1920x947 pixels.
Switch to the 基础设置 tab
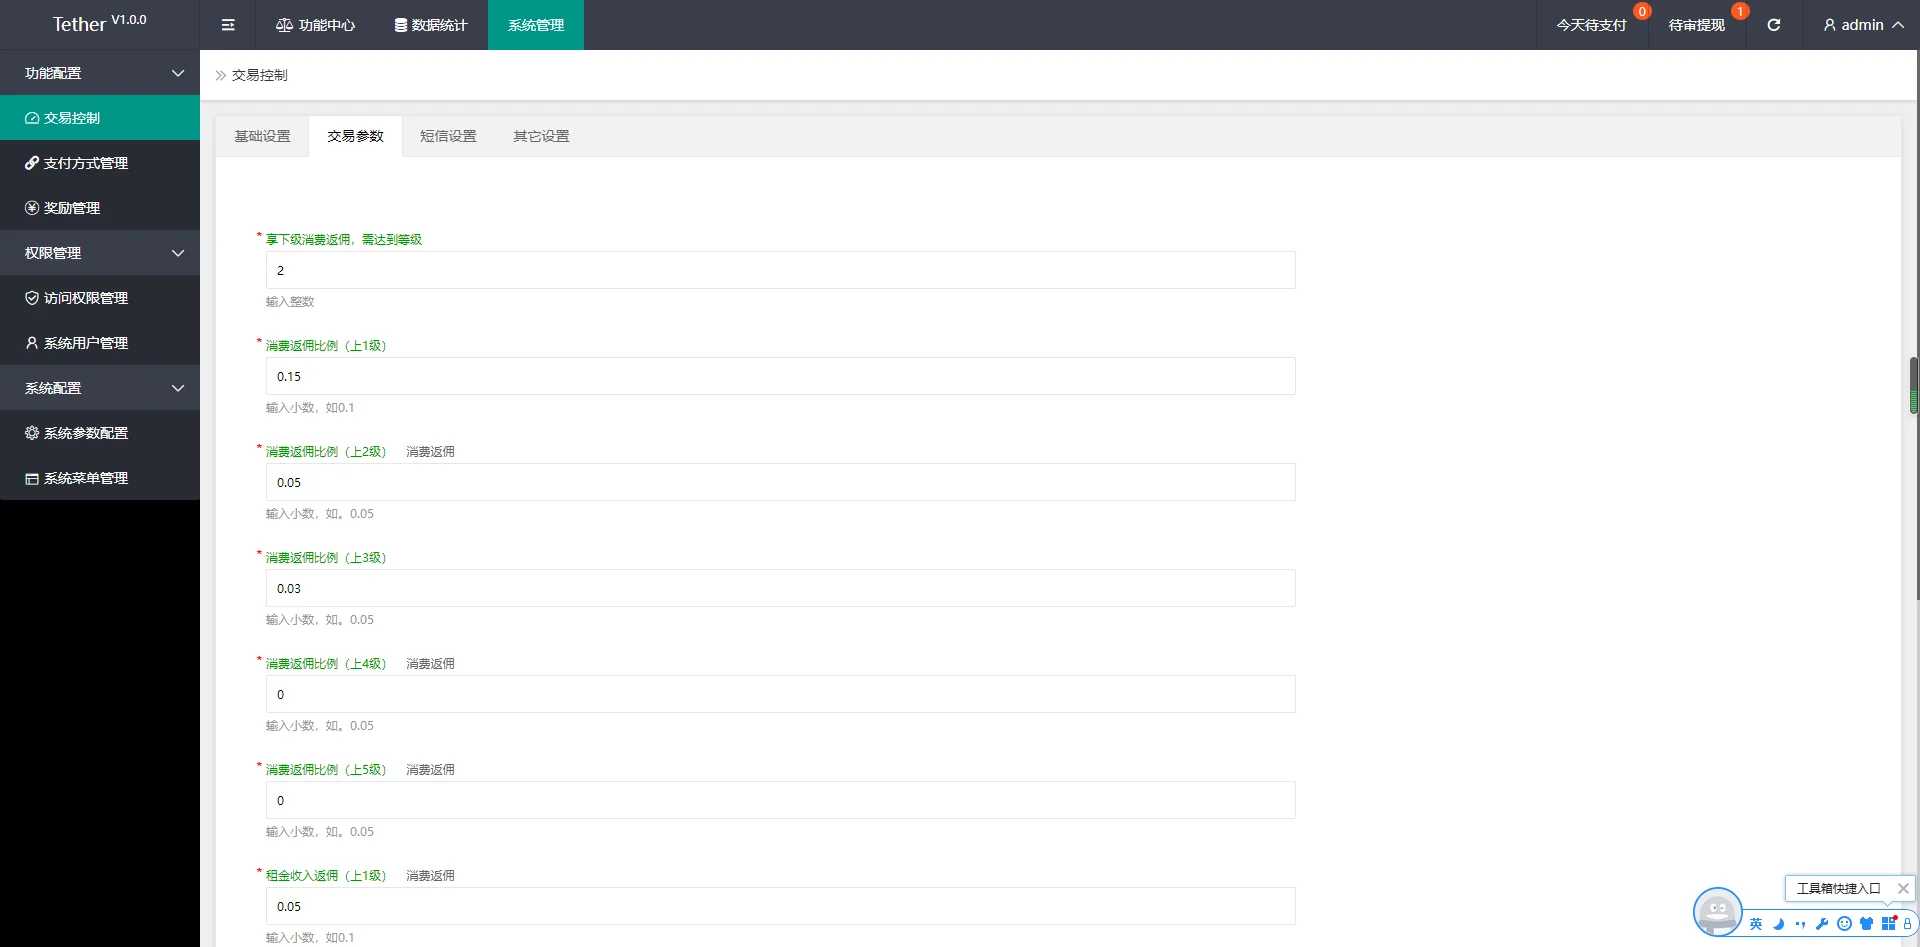[262, 136]
